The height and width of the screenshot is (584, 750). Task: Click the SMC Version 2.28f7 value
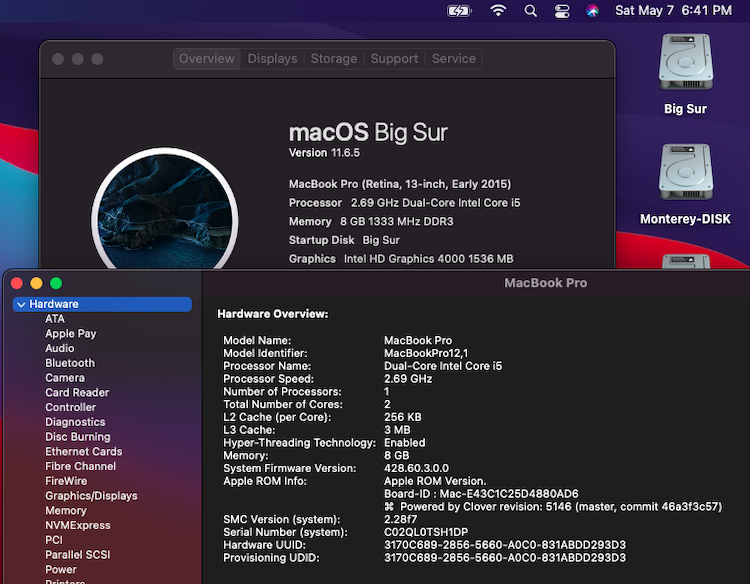tap(401, 519)
